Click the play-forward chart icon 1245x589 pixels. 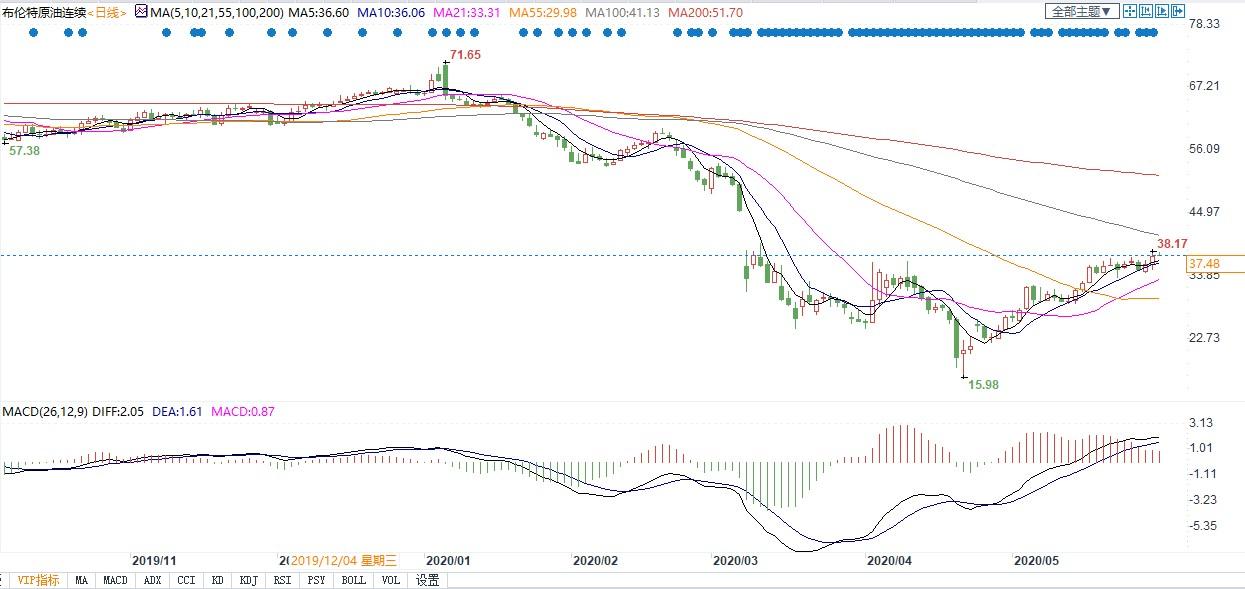1162,12
